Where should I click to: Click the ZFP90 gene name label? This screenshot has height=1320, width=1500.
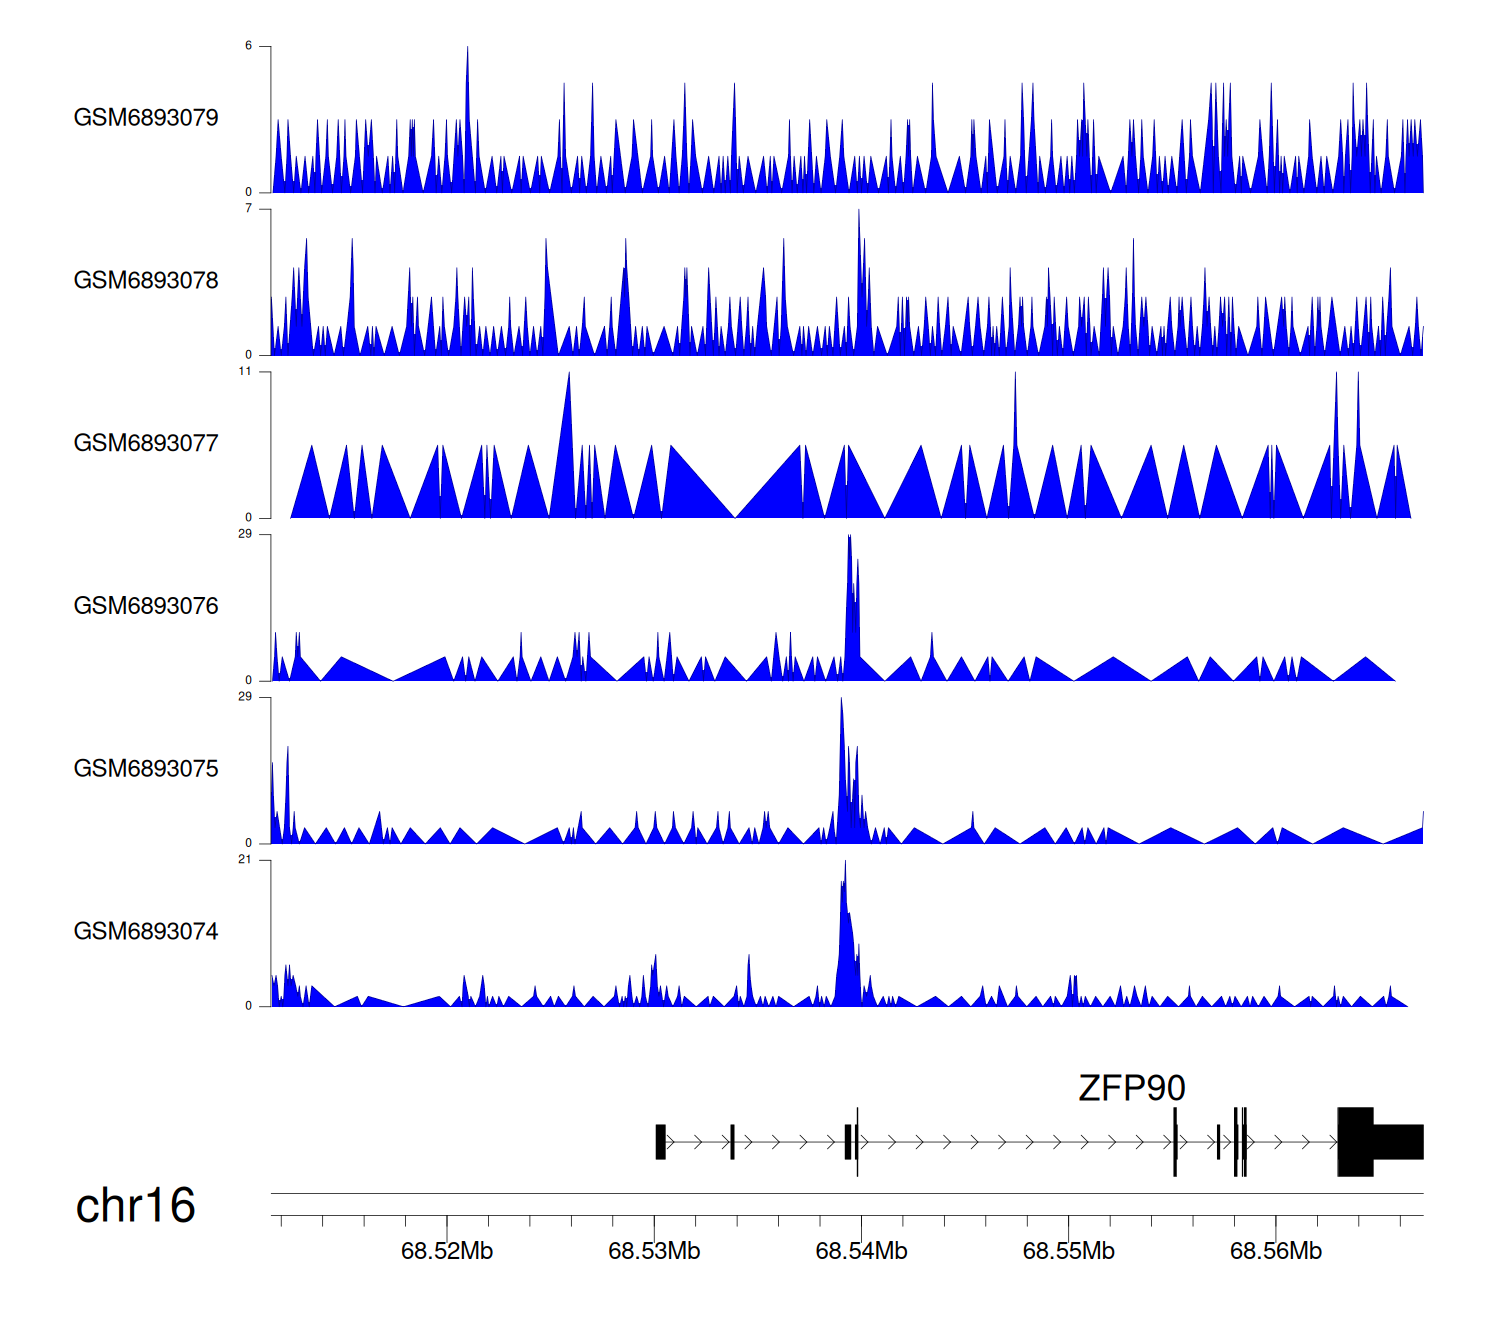pyautogui.click(x=1131, y=1088)
